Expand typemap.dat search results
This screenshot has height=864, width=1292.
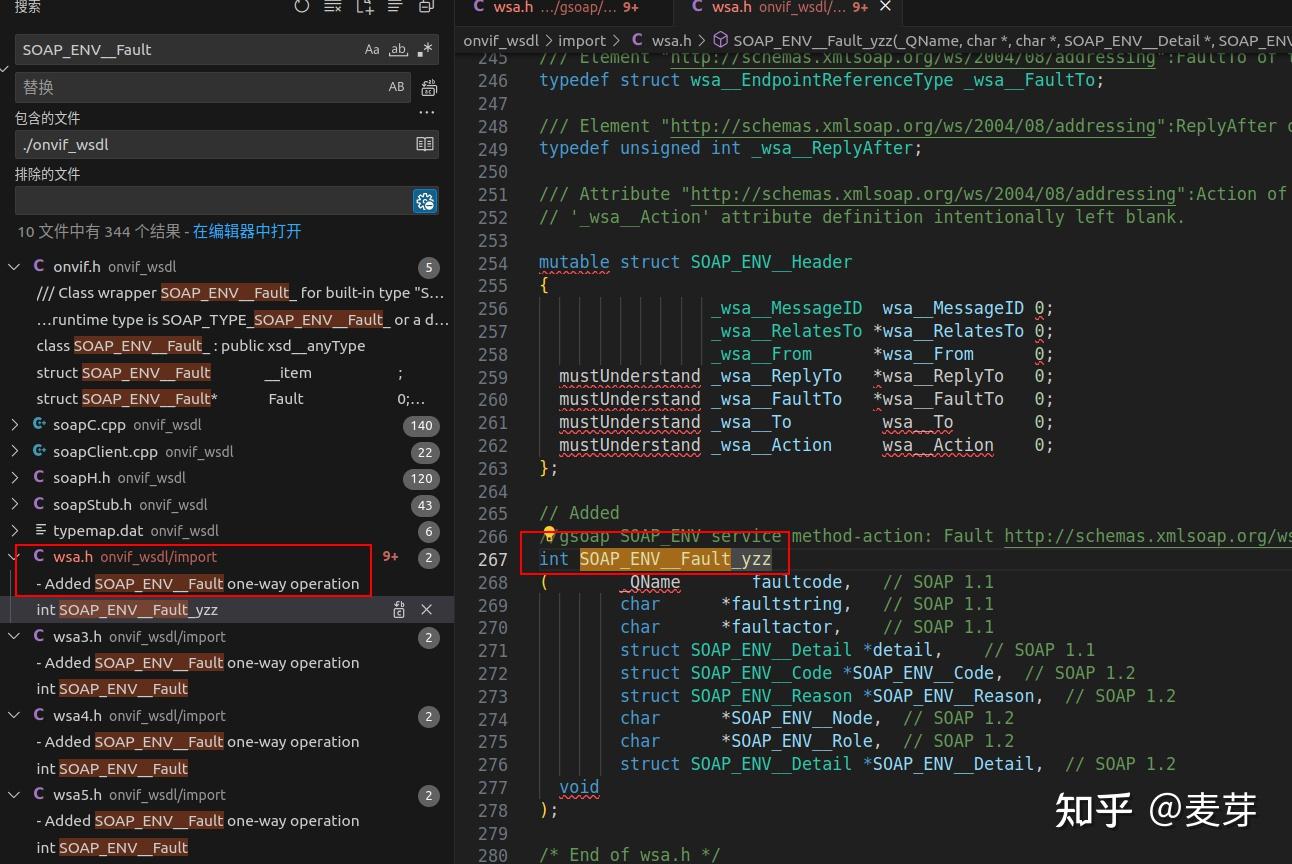tap(15, 531)
